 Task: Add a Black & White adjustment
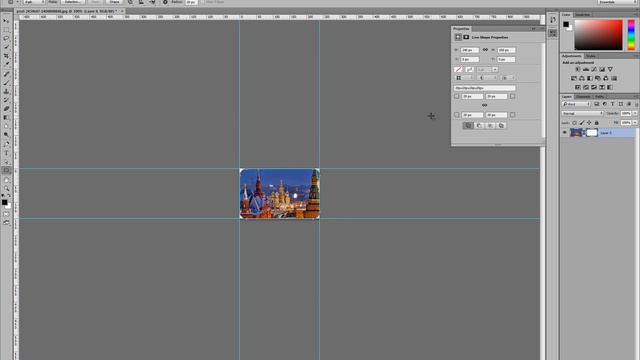point(590,78)
